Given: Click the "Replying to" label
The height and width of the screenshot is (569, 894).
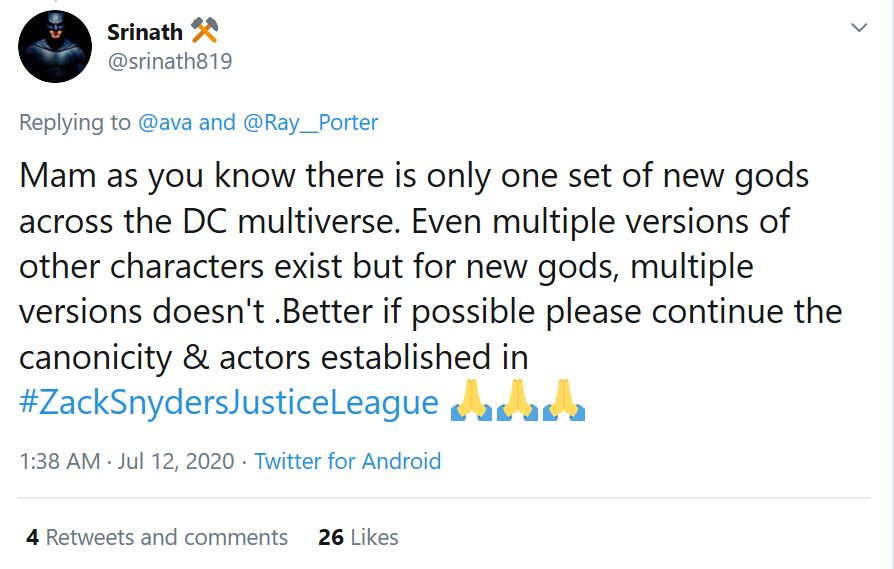Looking at the screenshot, I should click(x=75, y=122).
